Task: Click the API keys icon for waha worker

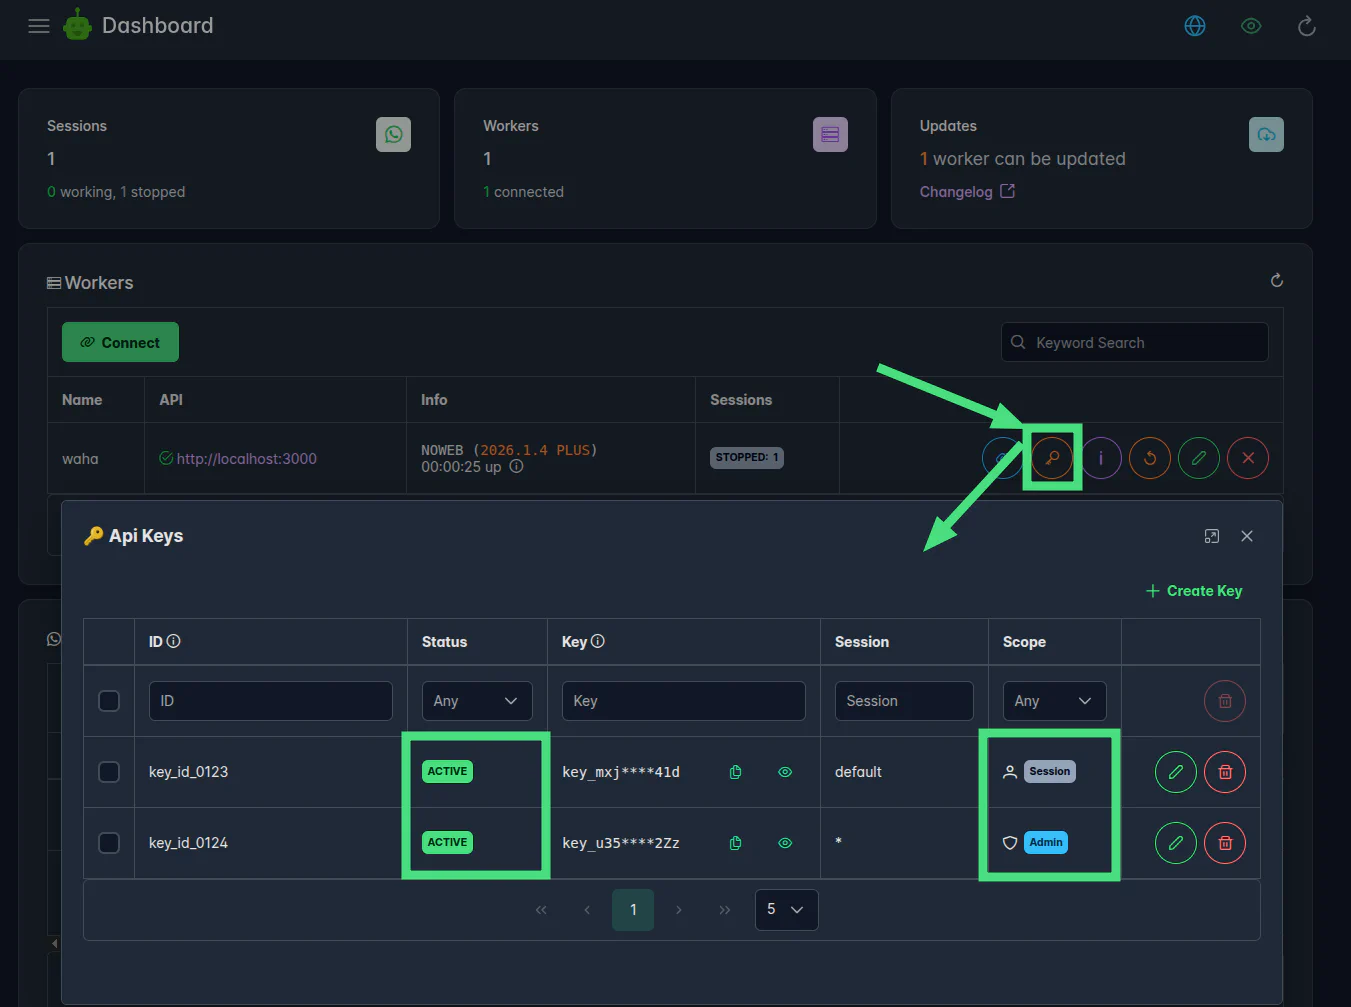Action: coord(1052,458)
